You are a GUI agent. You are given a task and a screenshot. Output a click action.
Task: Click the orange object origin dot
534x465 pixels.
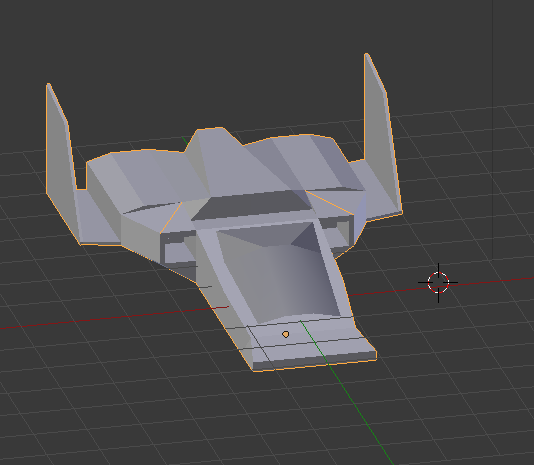point(286,335)
